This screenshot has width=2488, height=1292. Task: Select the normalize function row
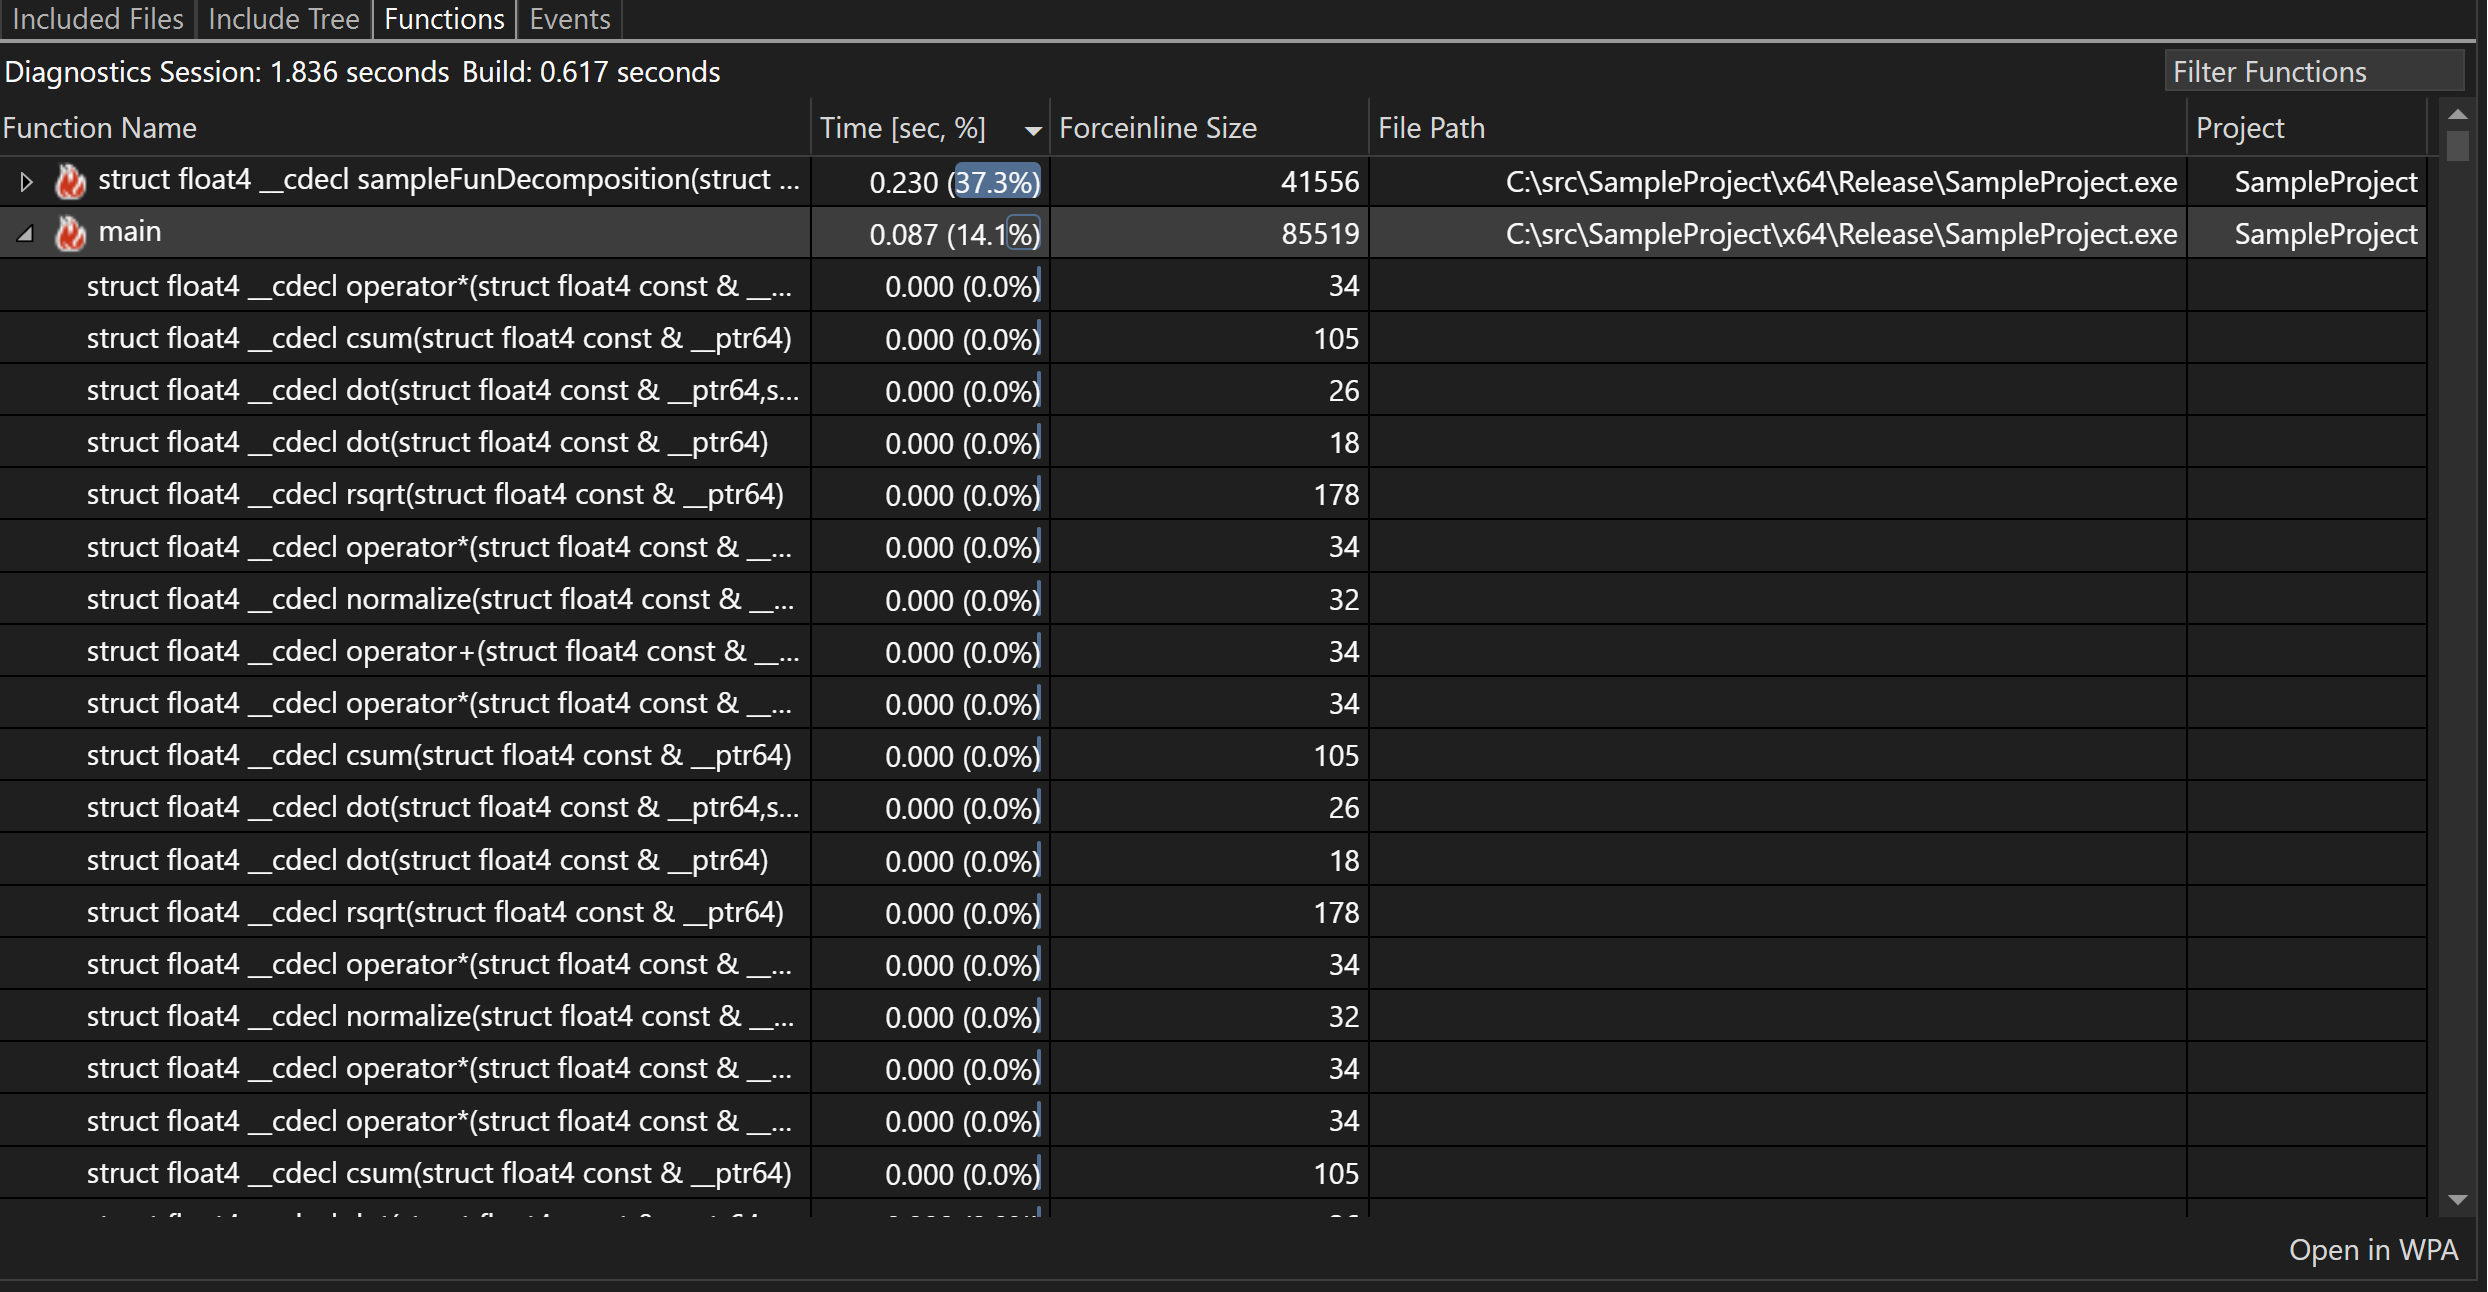click(443, 599)
